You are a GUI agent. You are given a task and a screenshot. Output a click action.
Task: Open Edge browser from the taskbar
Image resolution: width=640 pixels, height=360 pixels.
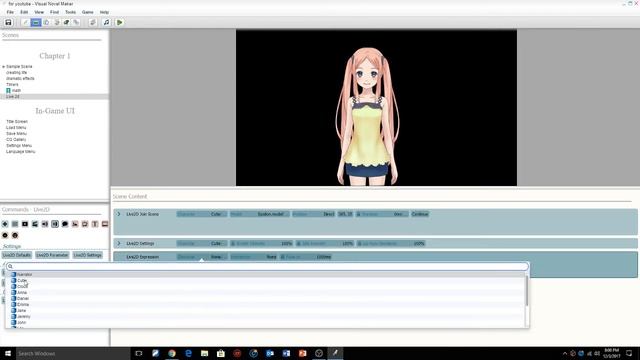pyautogui.click(x=188, y=353)
